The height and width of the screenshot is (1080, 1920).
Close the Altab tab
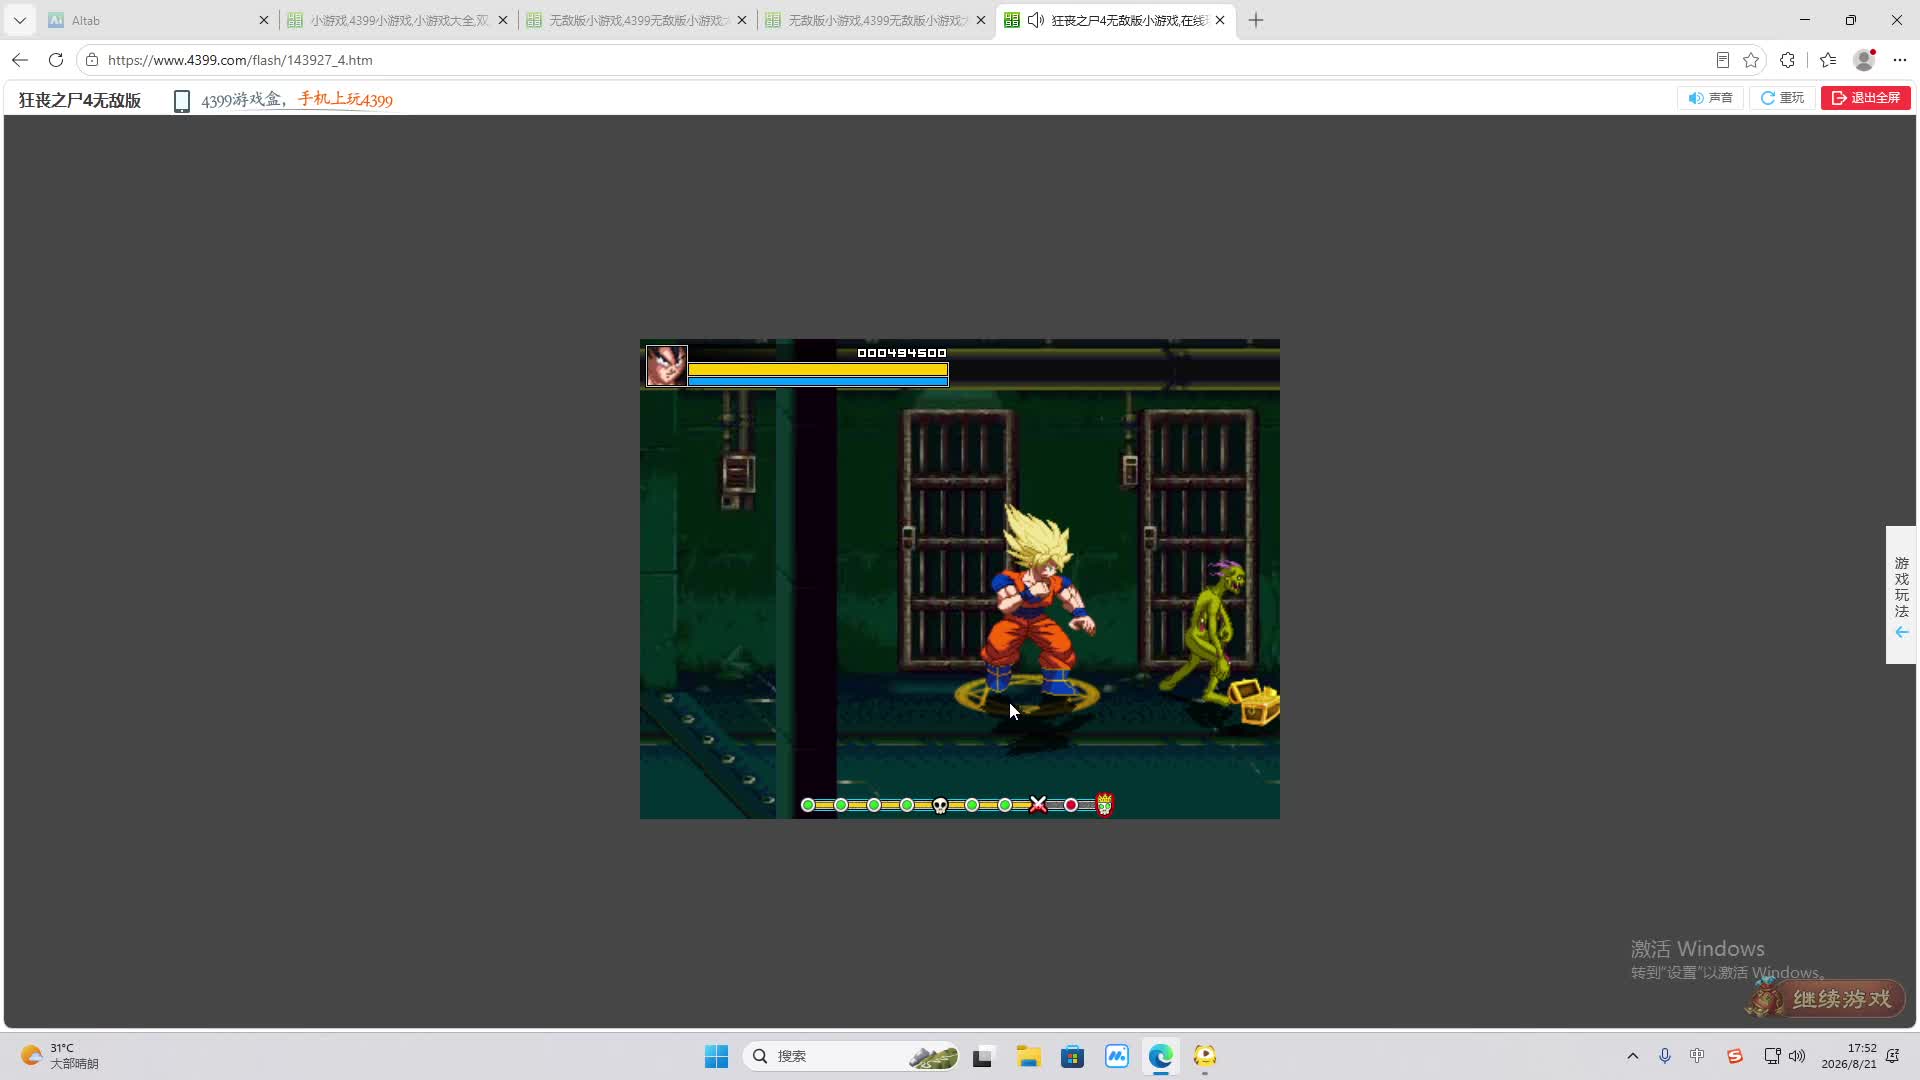point(264,20)
